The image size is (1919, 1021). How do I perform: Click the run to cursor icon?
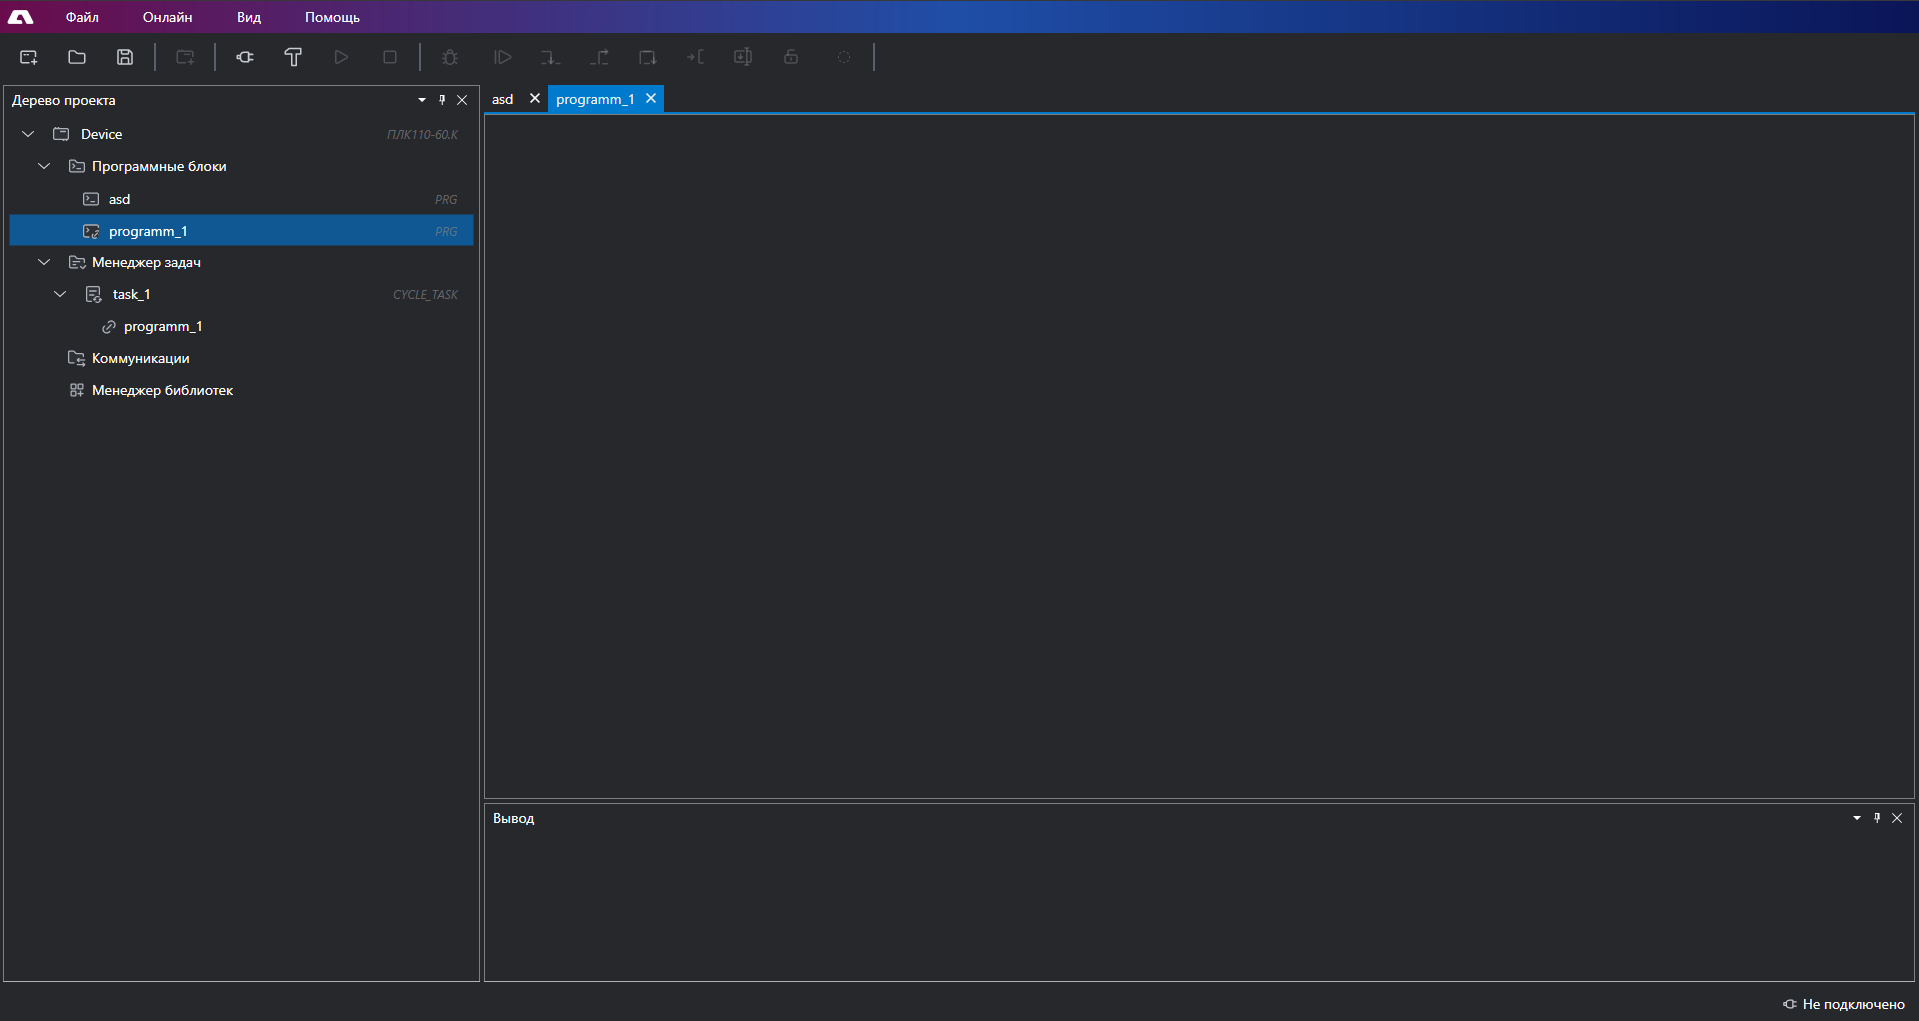pos(695,57)
